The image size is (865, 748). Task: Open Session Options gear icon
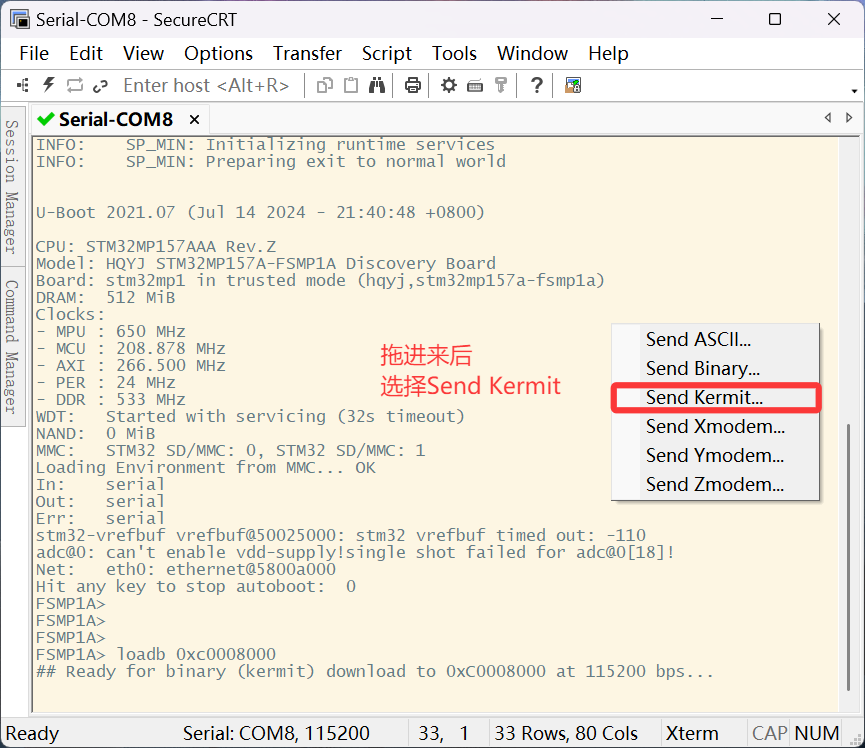[x=448, y=86]
